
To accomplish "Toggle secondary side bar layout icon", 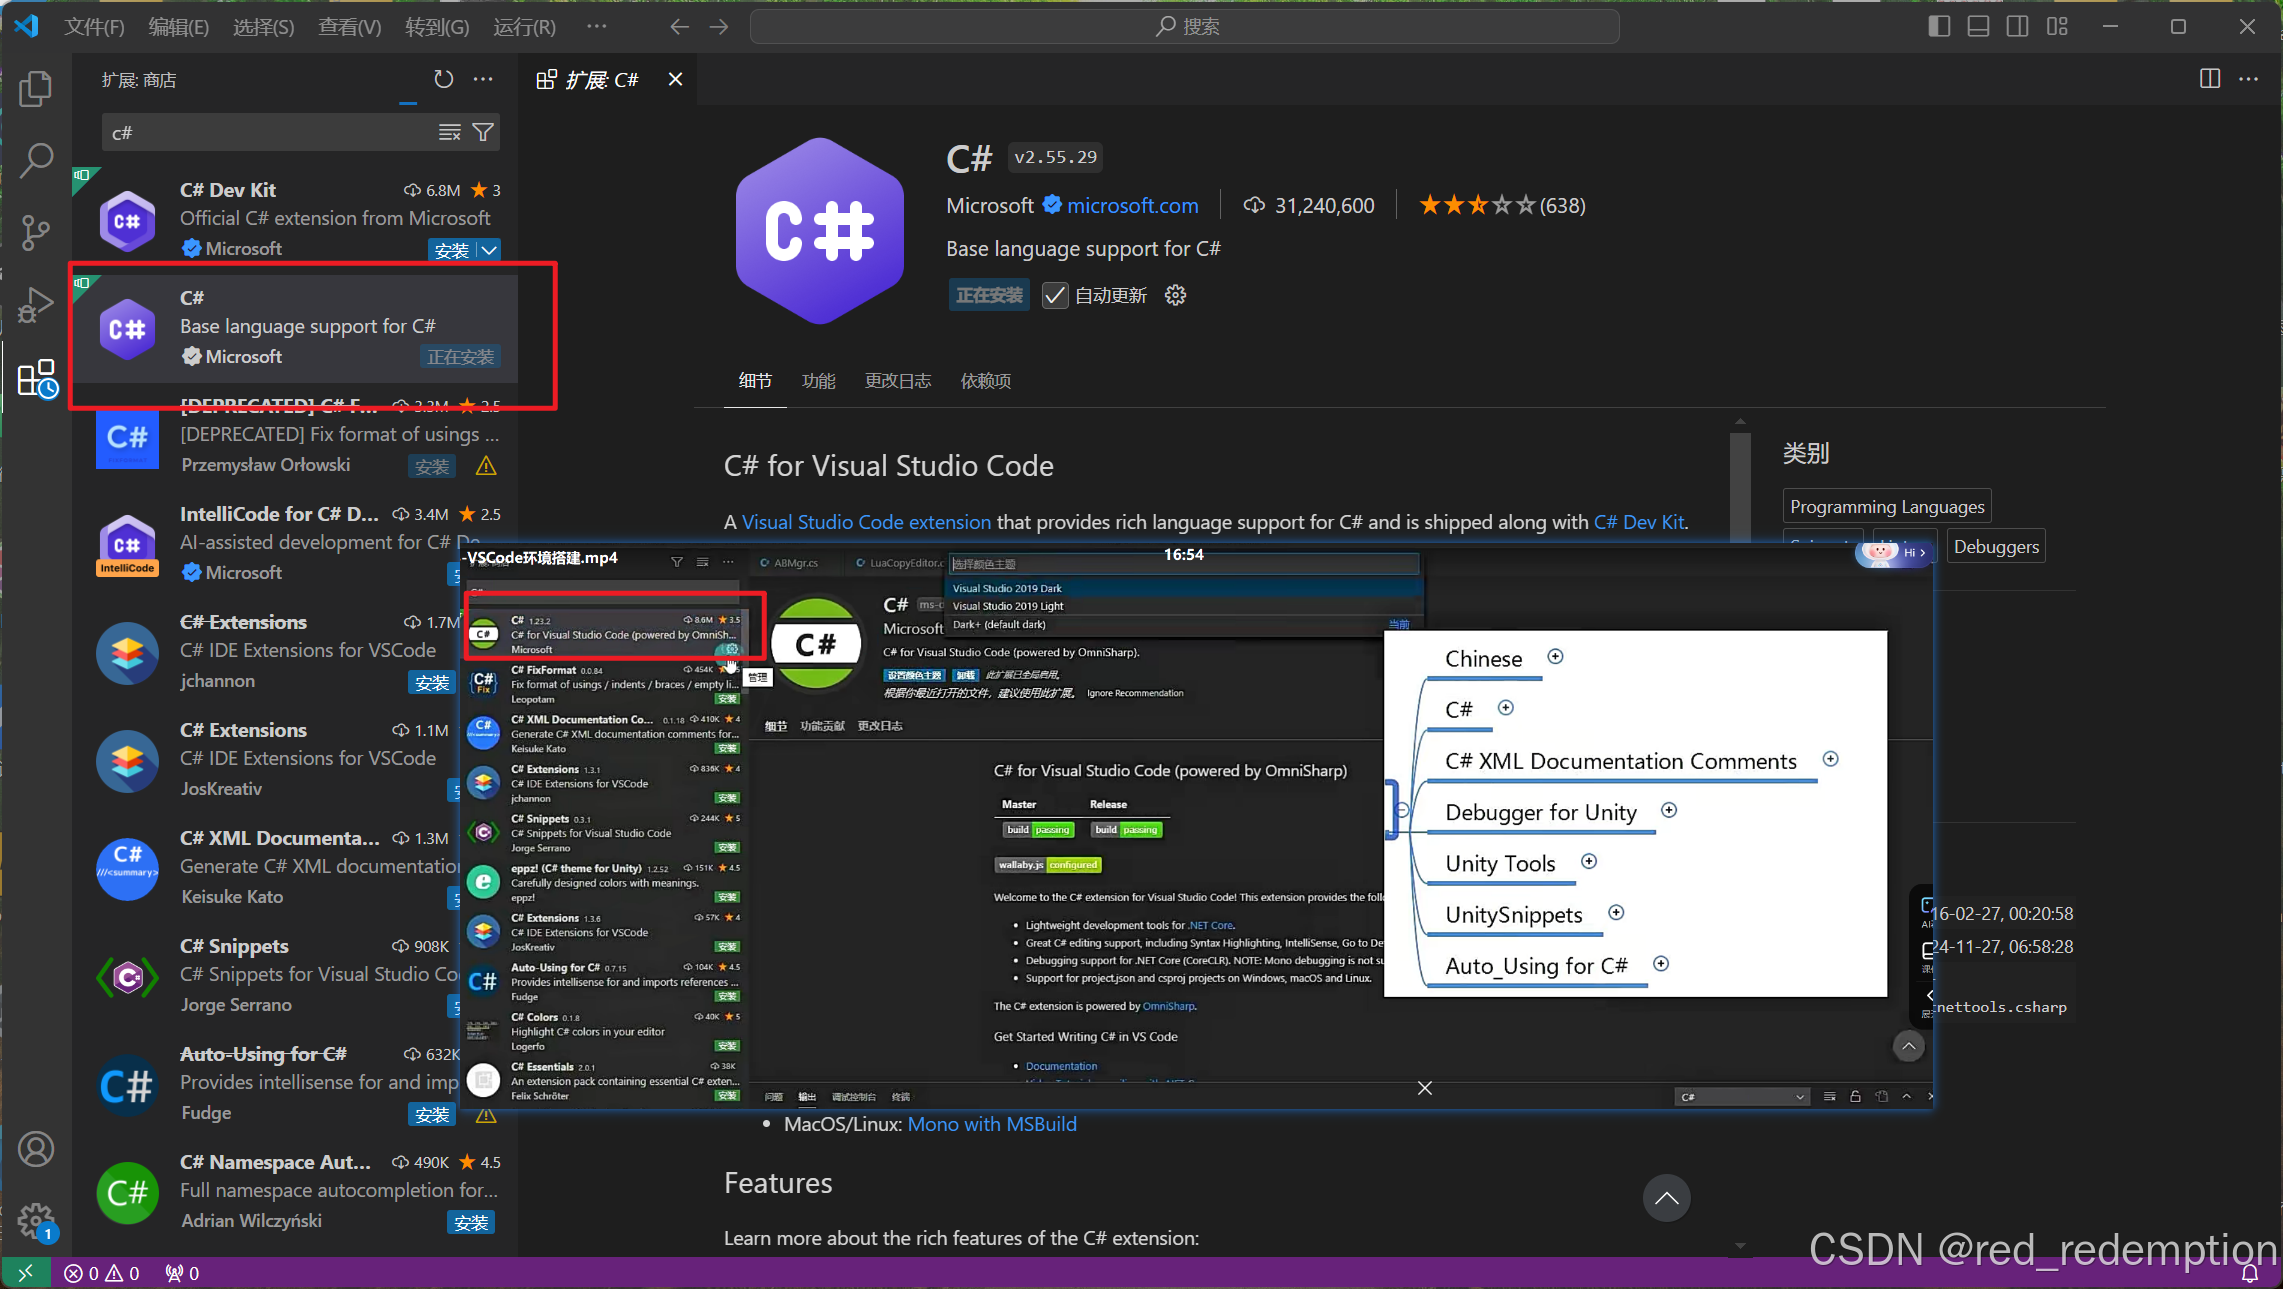I will pyautogui.click(x=2017, y=27).
